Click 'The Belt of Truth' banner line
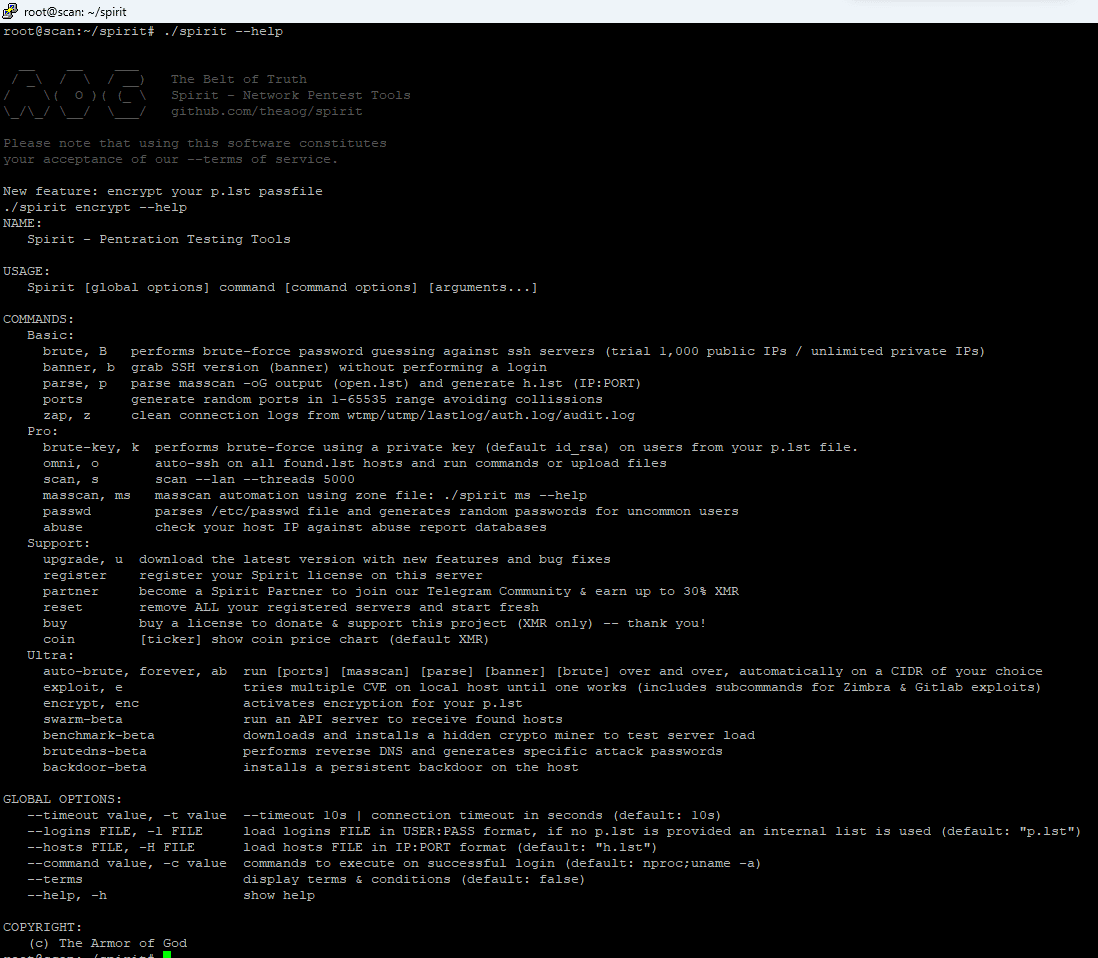This screenshot has width=1098, height=958. tap(239, 79)
